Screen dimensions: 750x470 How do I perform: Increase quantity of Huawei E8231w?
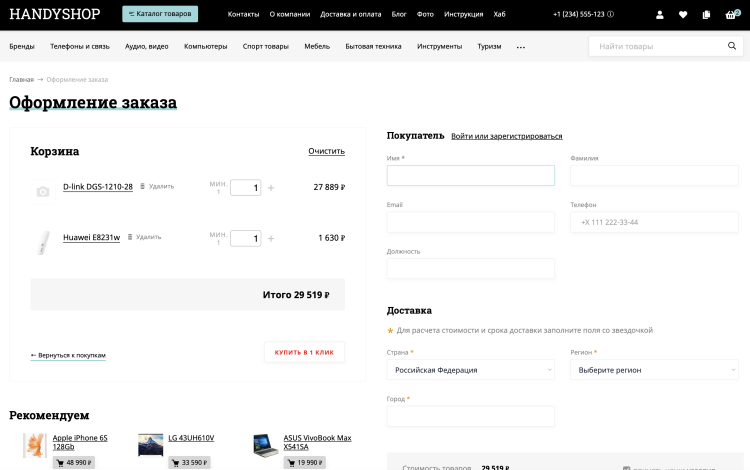pyautogui.click(x=271, y=239)
